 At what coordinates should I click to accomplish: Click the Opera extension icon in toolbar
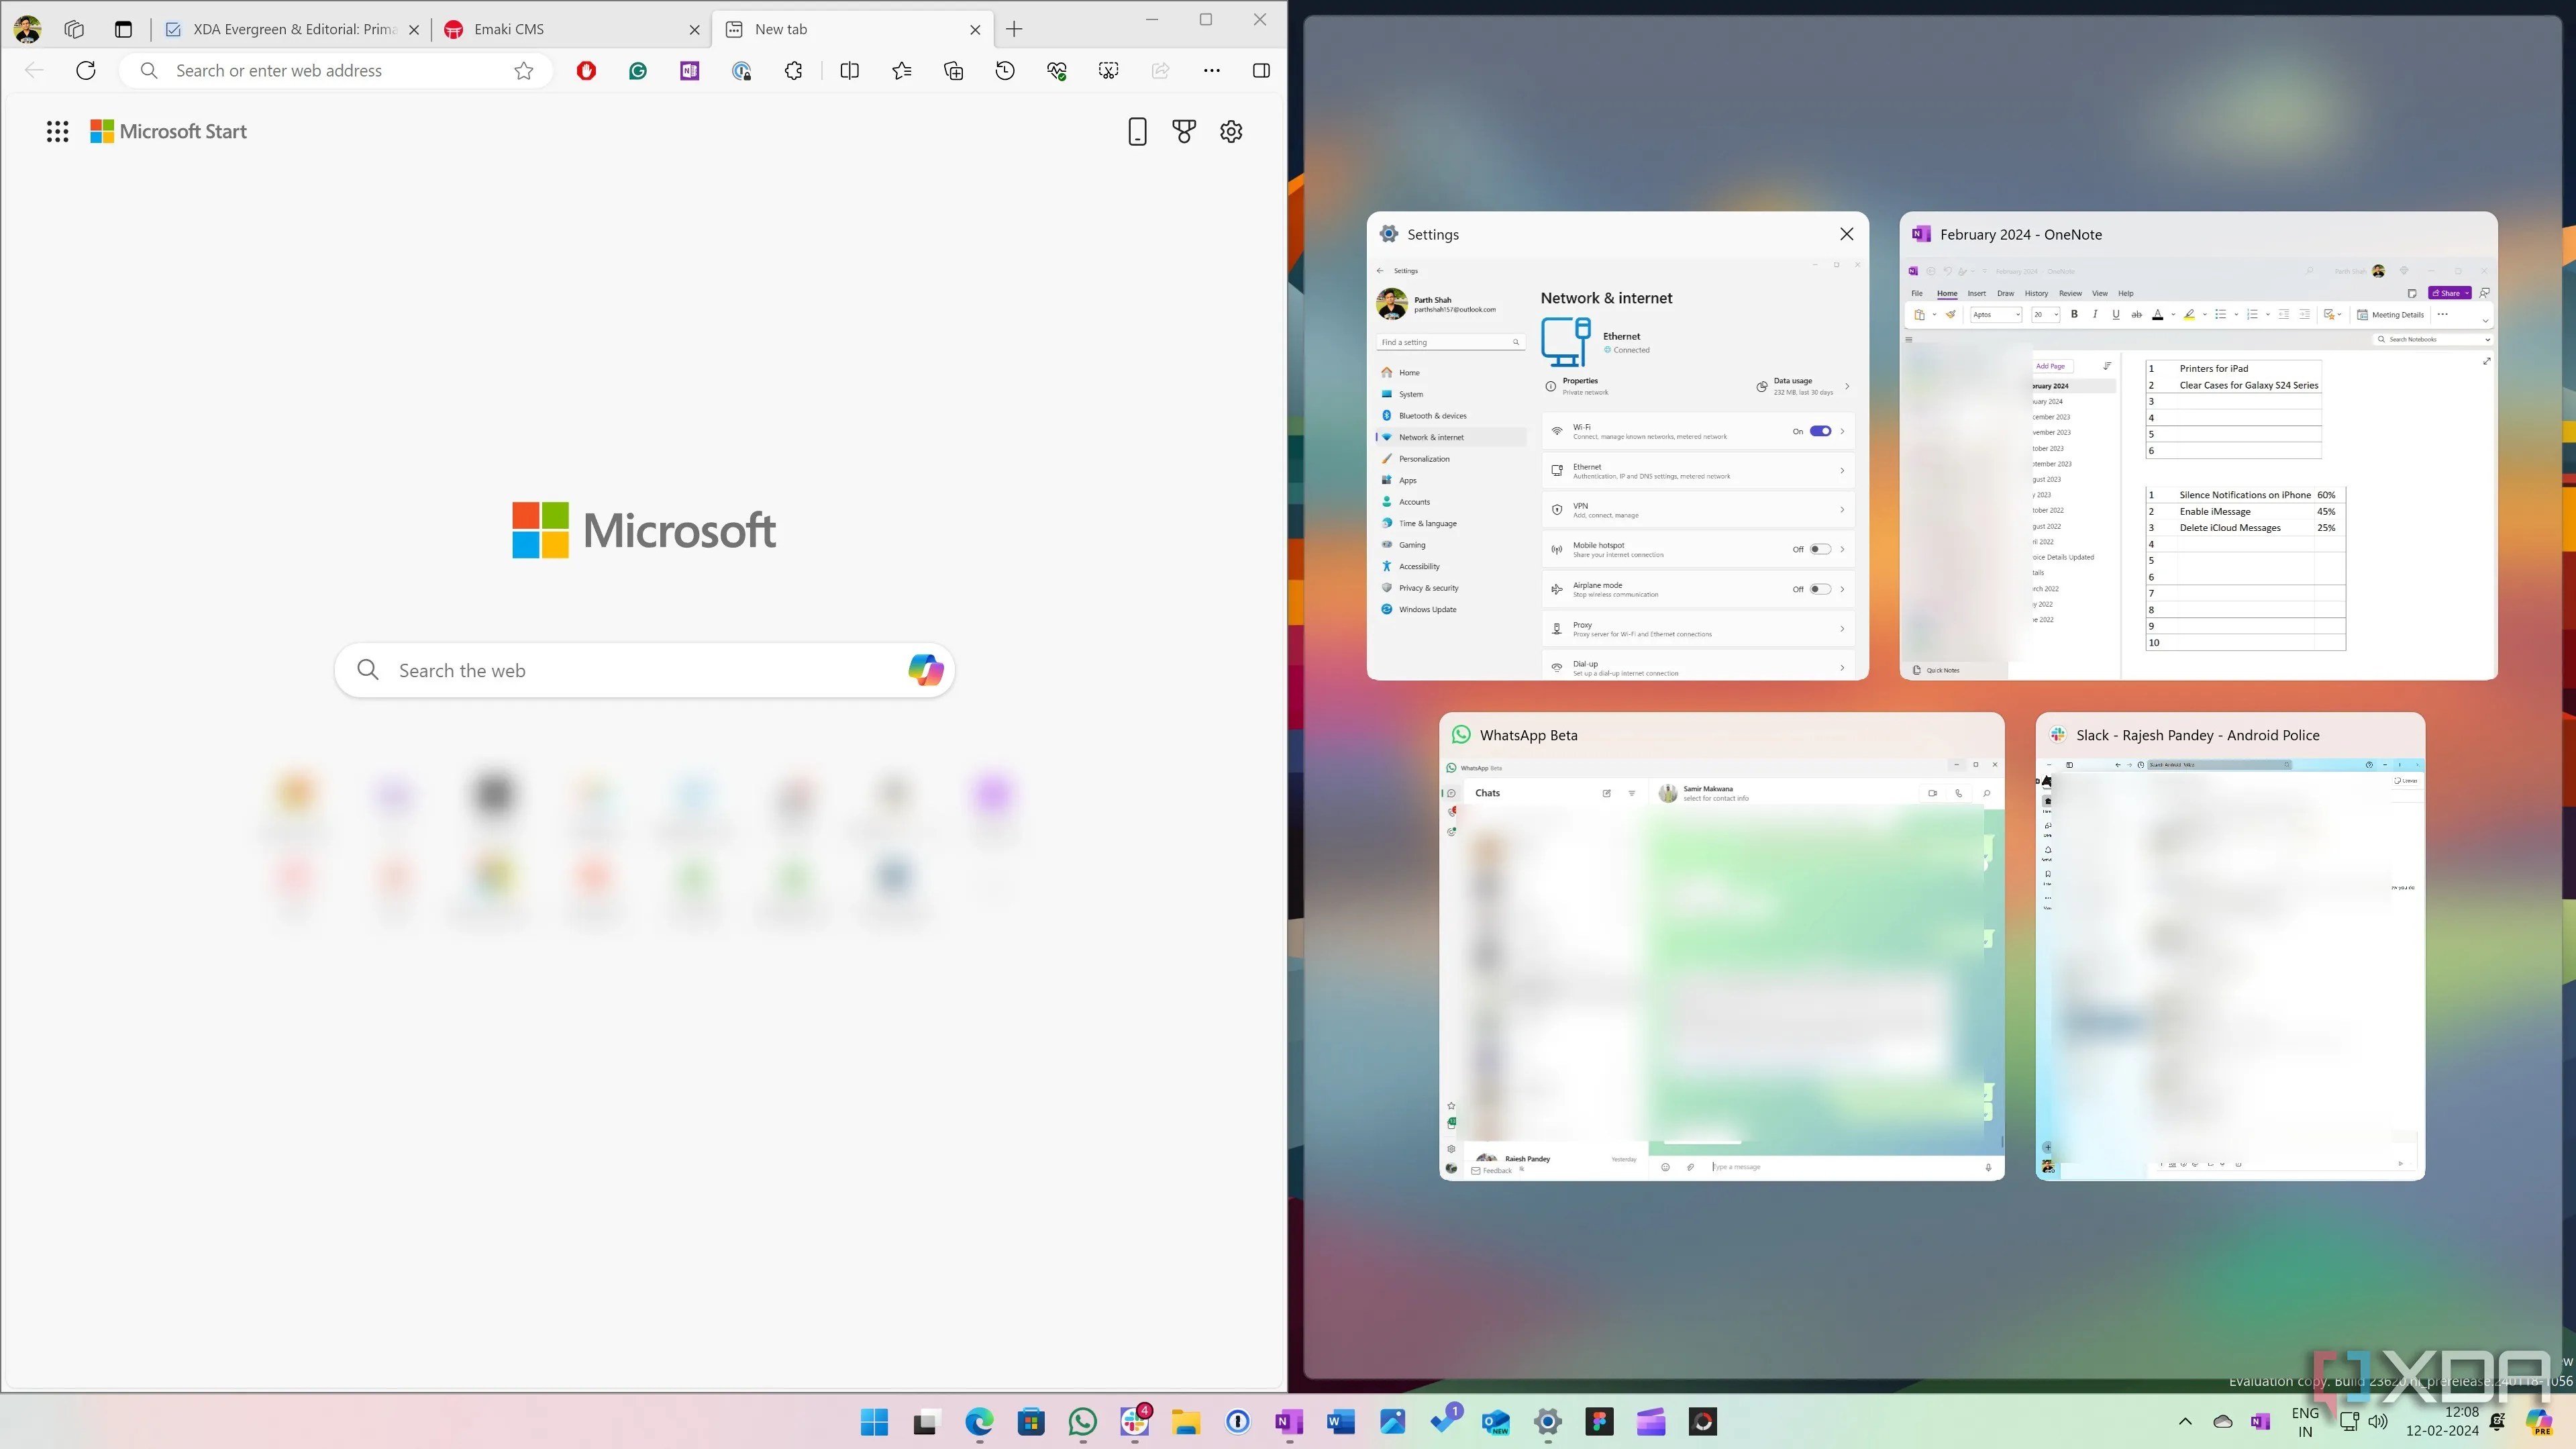point(586,70)
